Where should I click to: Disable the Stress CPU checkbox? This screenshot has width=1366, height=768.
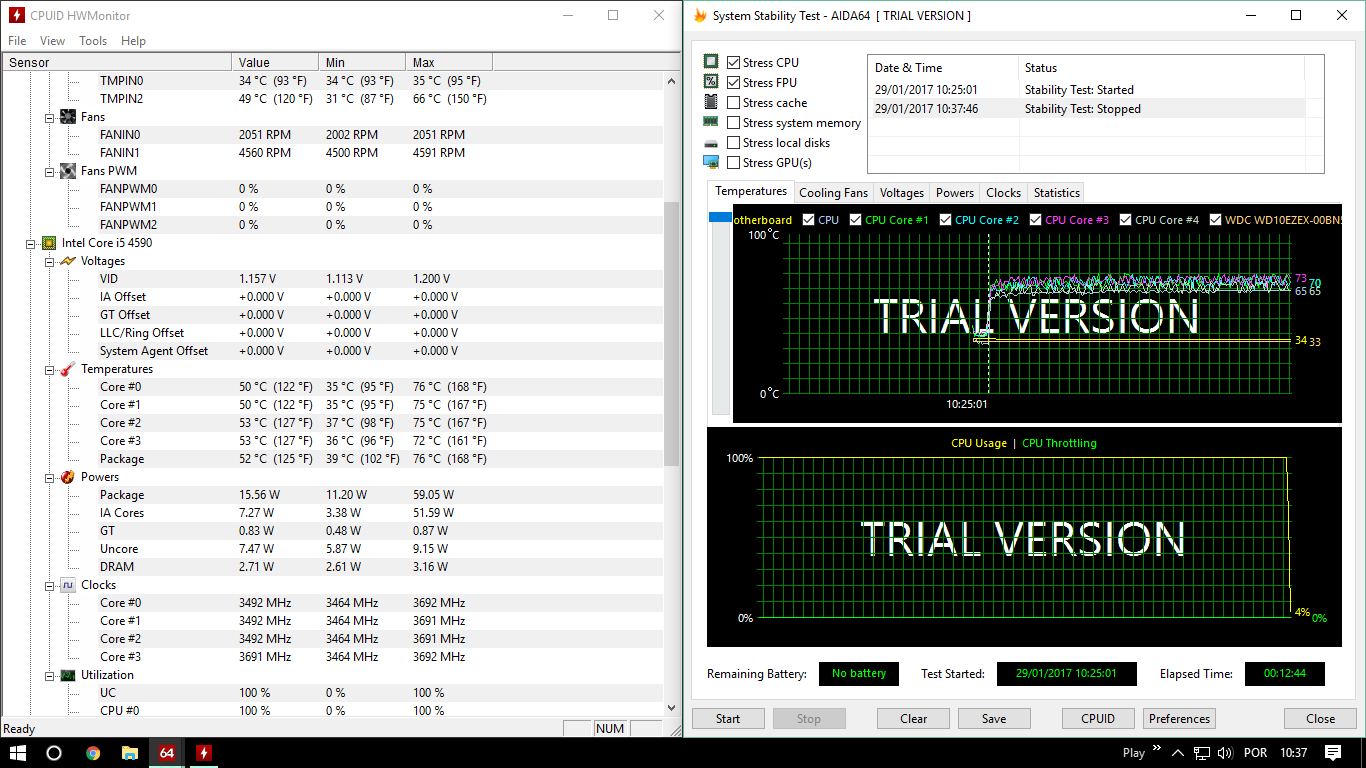pos(734,62)
